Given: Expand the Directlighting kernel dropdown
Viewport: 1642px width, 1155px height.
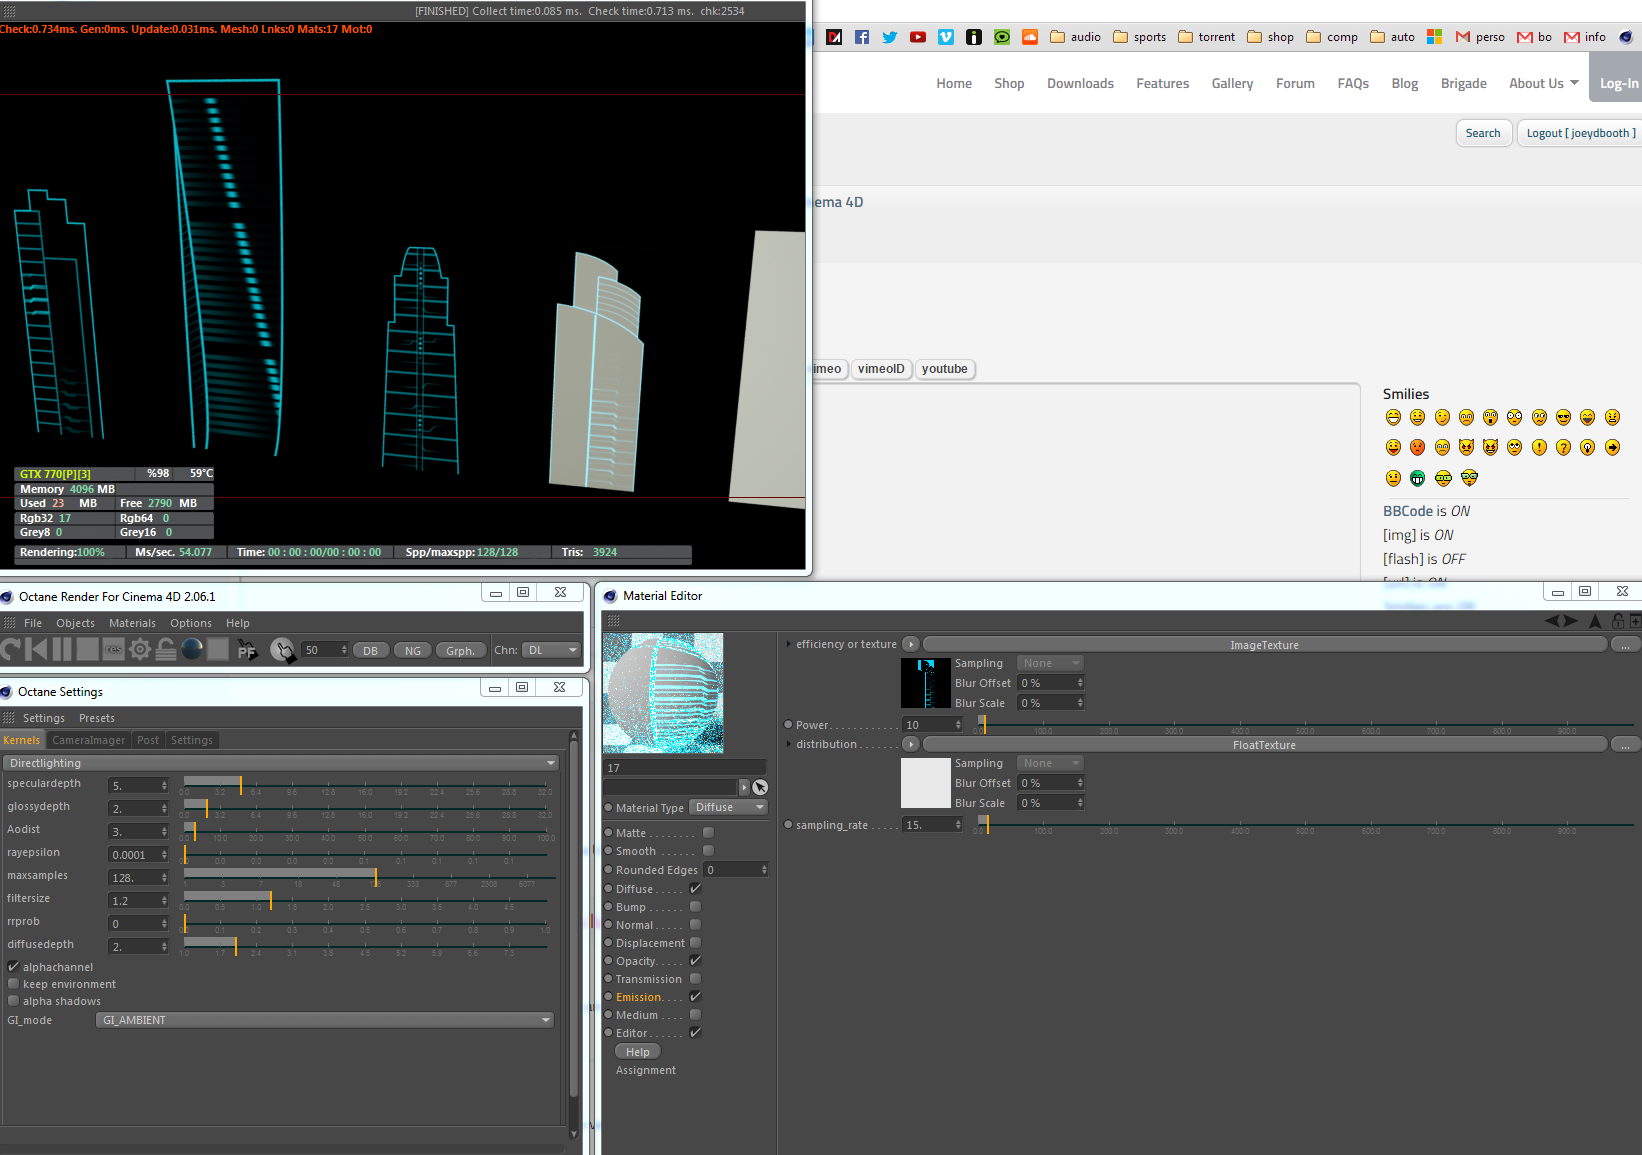Looking at the screenshot, I should [281, 763].
